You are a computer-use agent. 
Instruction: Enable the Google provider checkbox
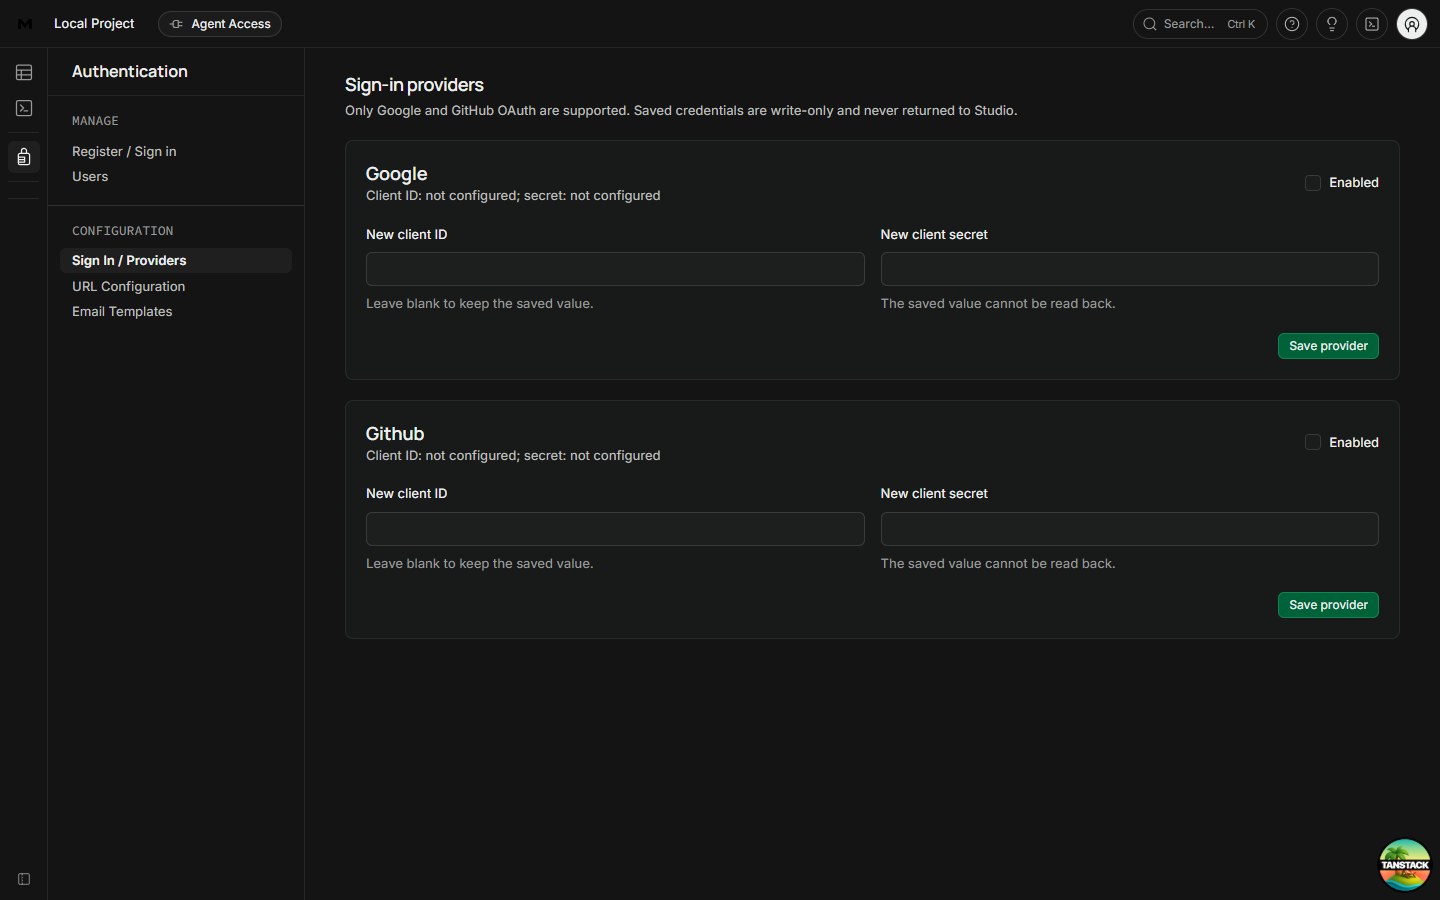click(x=1313, y=183)
